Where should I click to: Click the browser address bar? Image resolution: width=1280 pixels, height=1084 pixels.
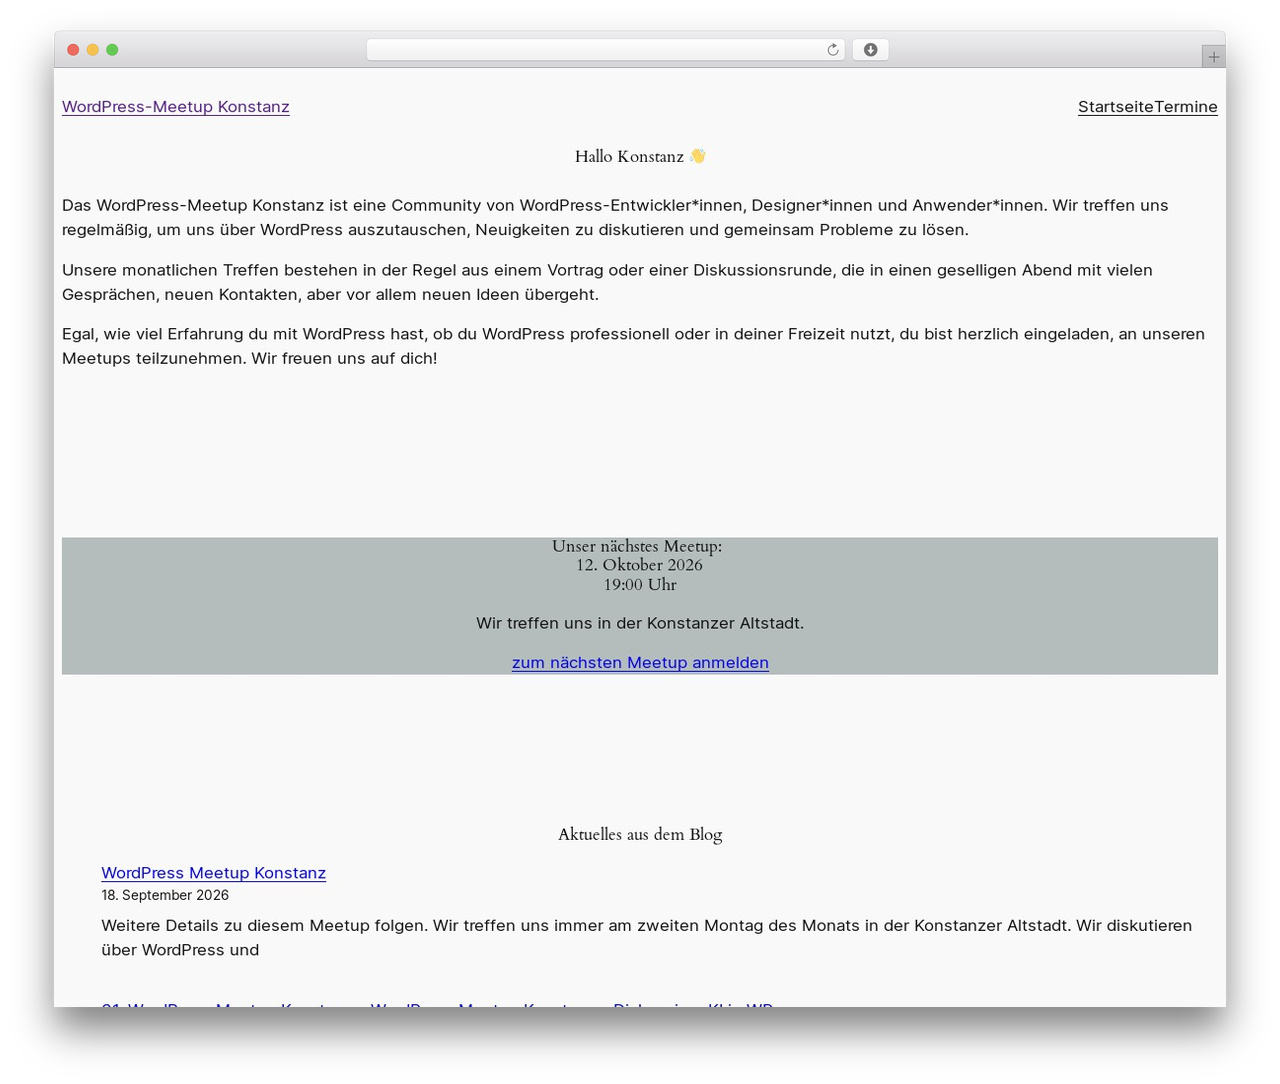click(605, 50)
